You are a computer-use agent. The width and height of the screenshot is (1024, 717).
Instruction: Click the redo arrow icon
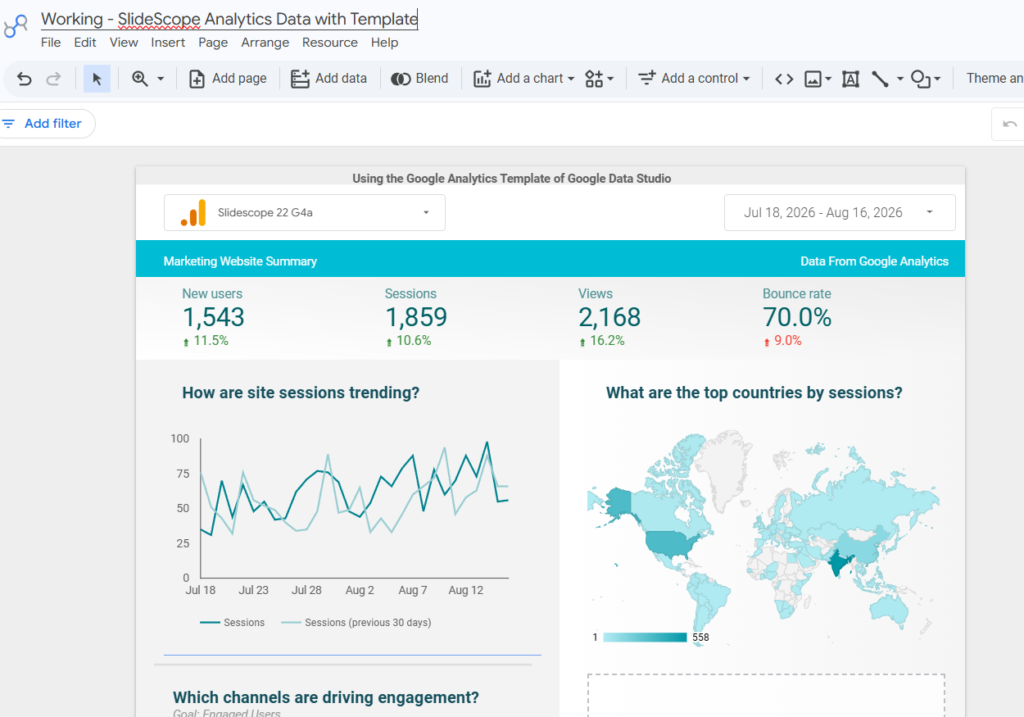click(54, 79)
